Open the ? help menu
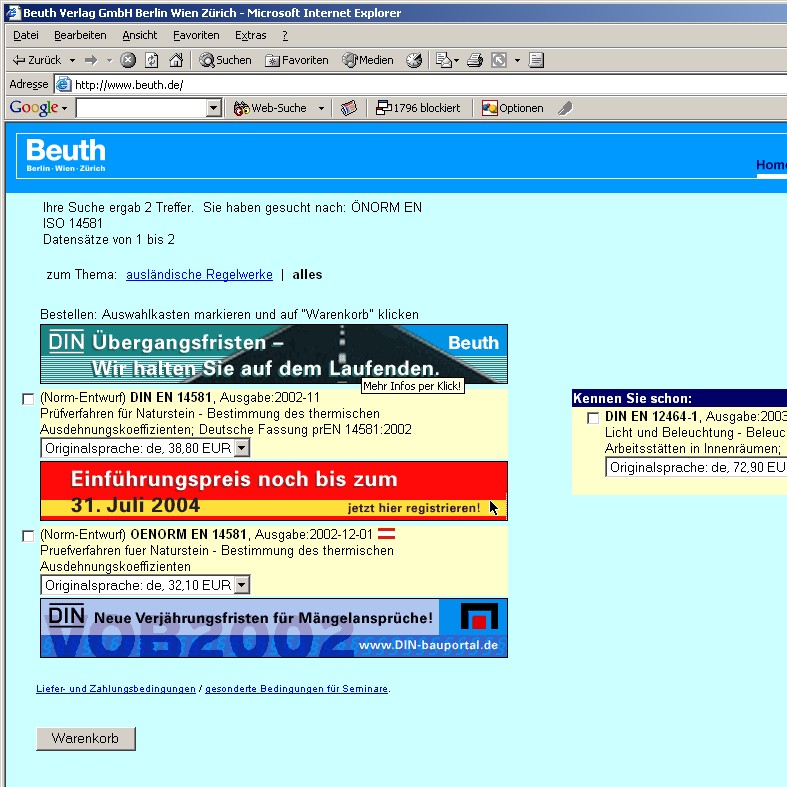Viewport: 787px width, 787px height. tap(285, 35)
